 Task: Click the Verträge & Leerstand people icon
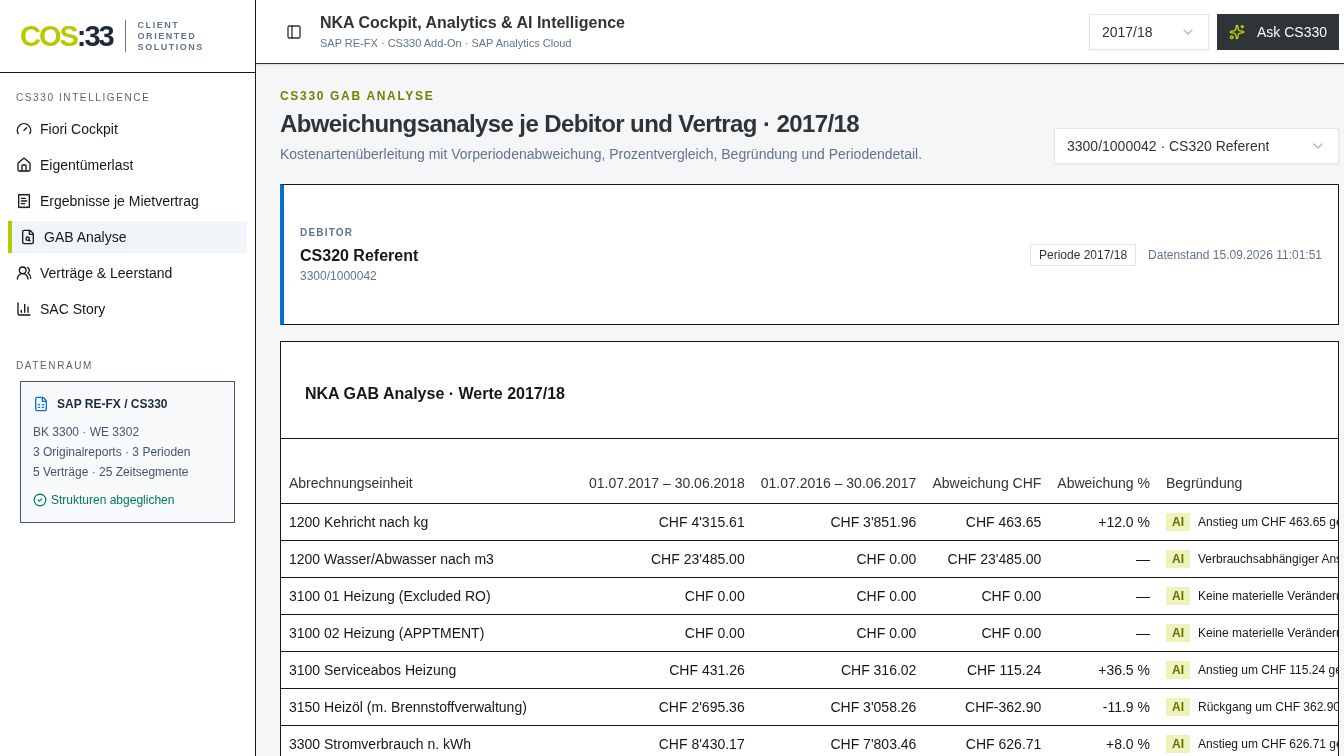coord(24,273)
